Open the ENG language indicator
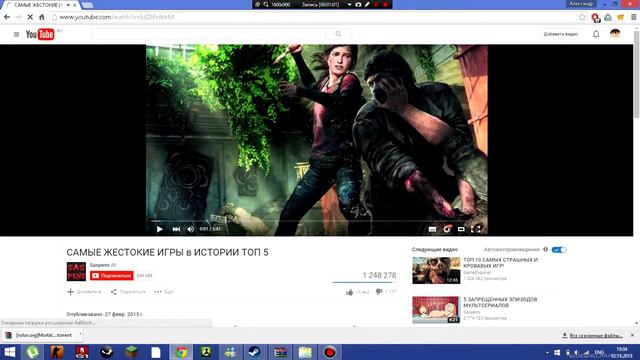 (599, 352)
